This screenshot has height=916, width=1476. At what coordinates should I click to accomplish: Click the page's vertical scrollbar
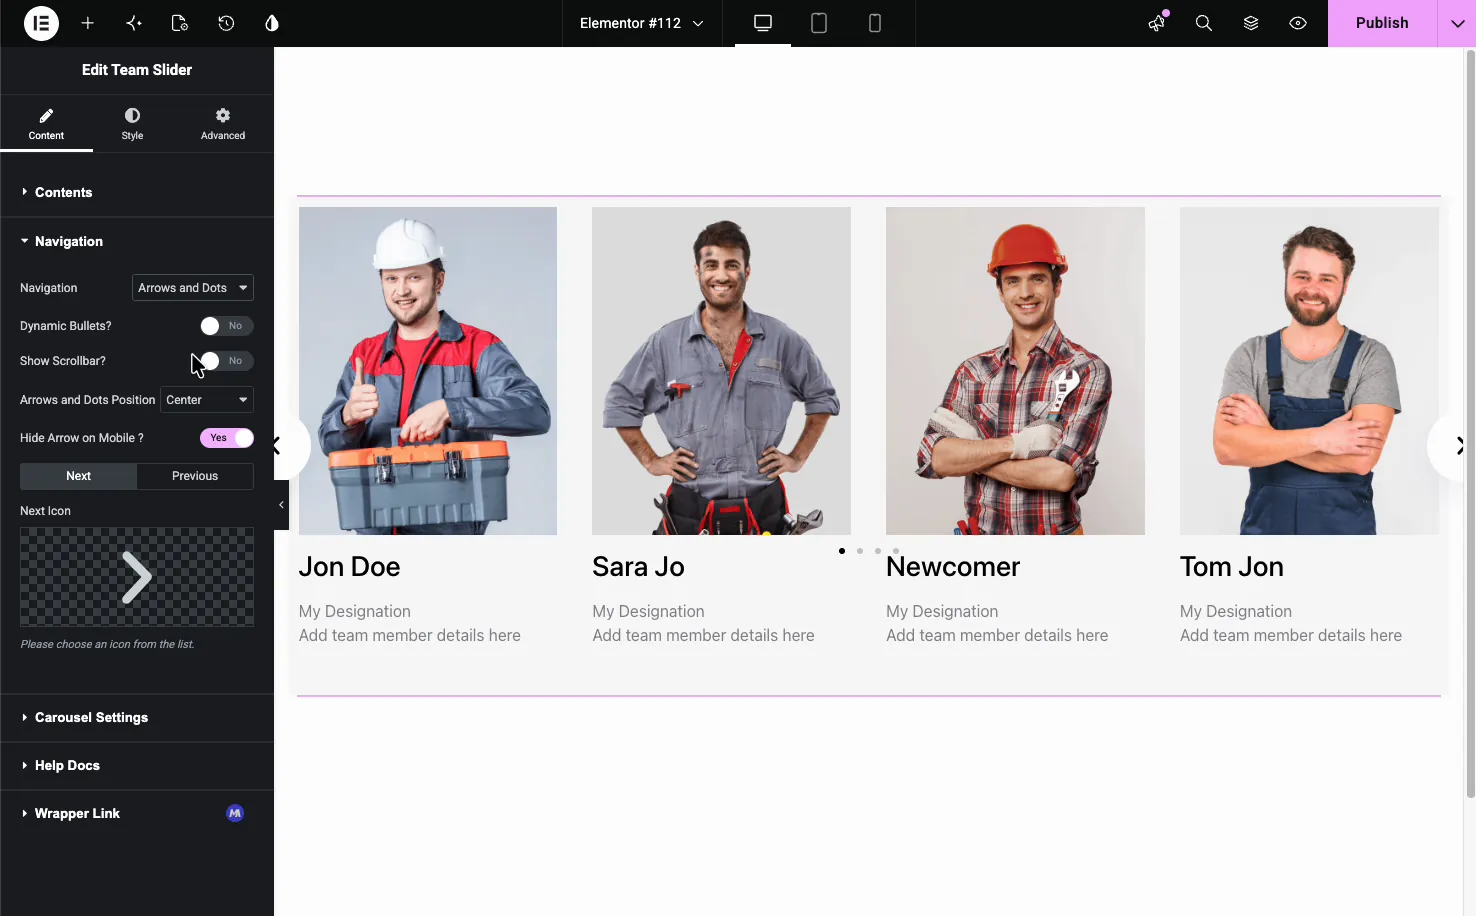pos(1470,425)
